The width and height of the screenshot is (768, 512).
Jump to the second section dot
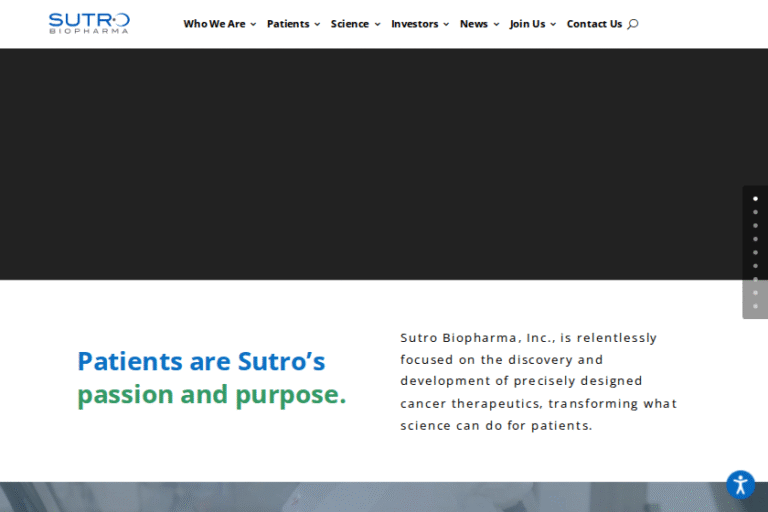click(755, 212)
